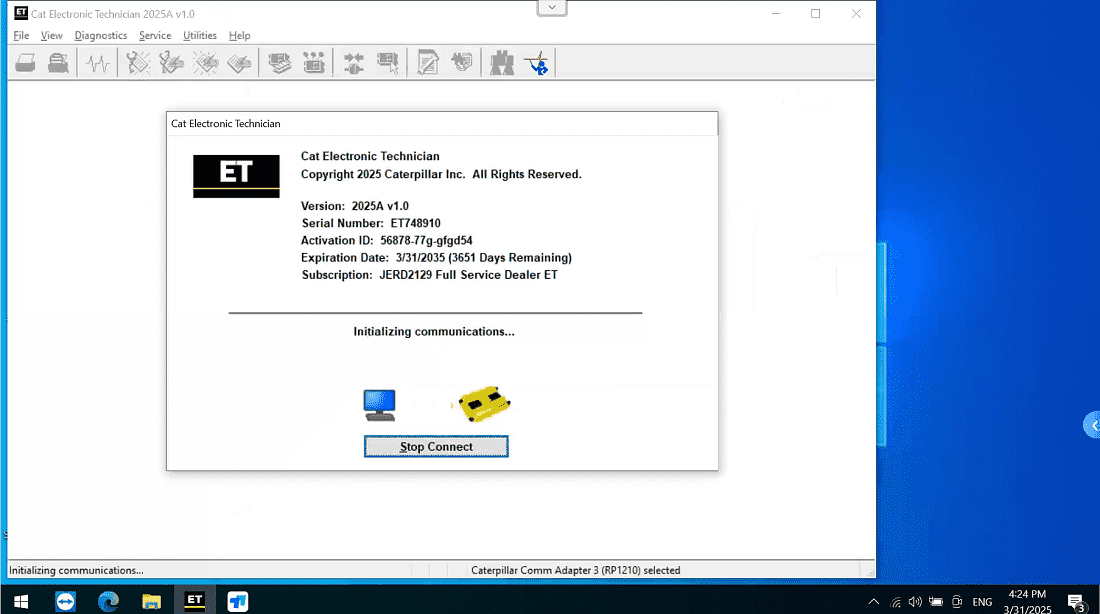The height and width of the screenshot is (614, 1100).
Task: Click the ECM Summary toolbar icon
Action: point(279,64)
